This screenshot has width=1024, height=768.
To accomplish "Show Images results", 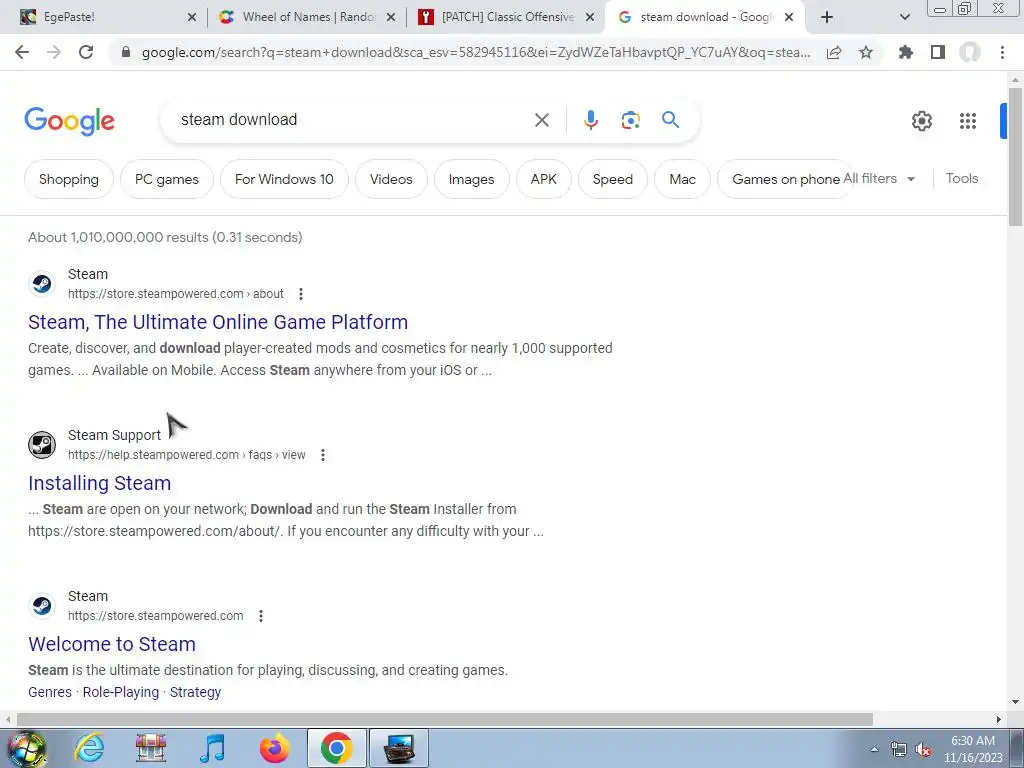I will [x=472, y=179].
